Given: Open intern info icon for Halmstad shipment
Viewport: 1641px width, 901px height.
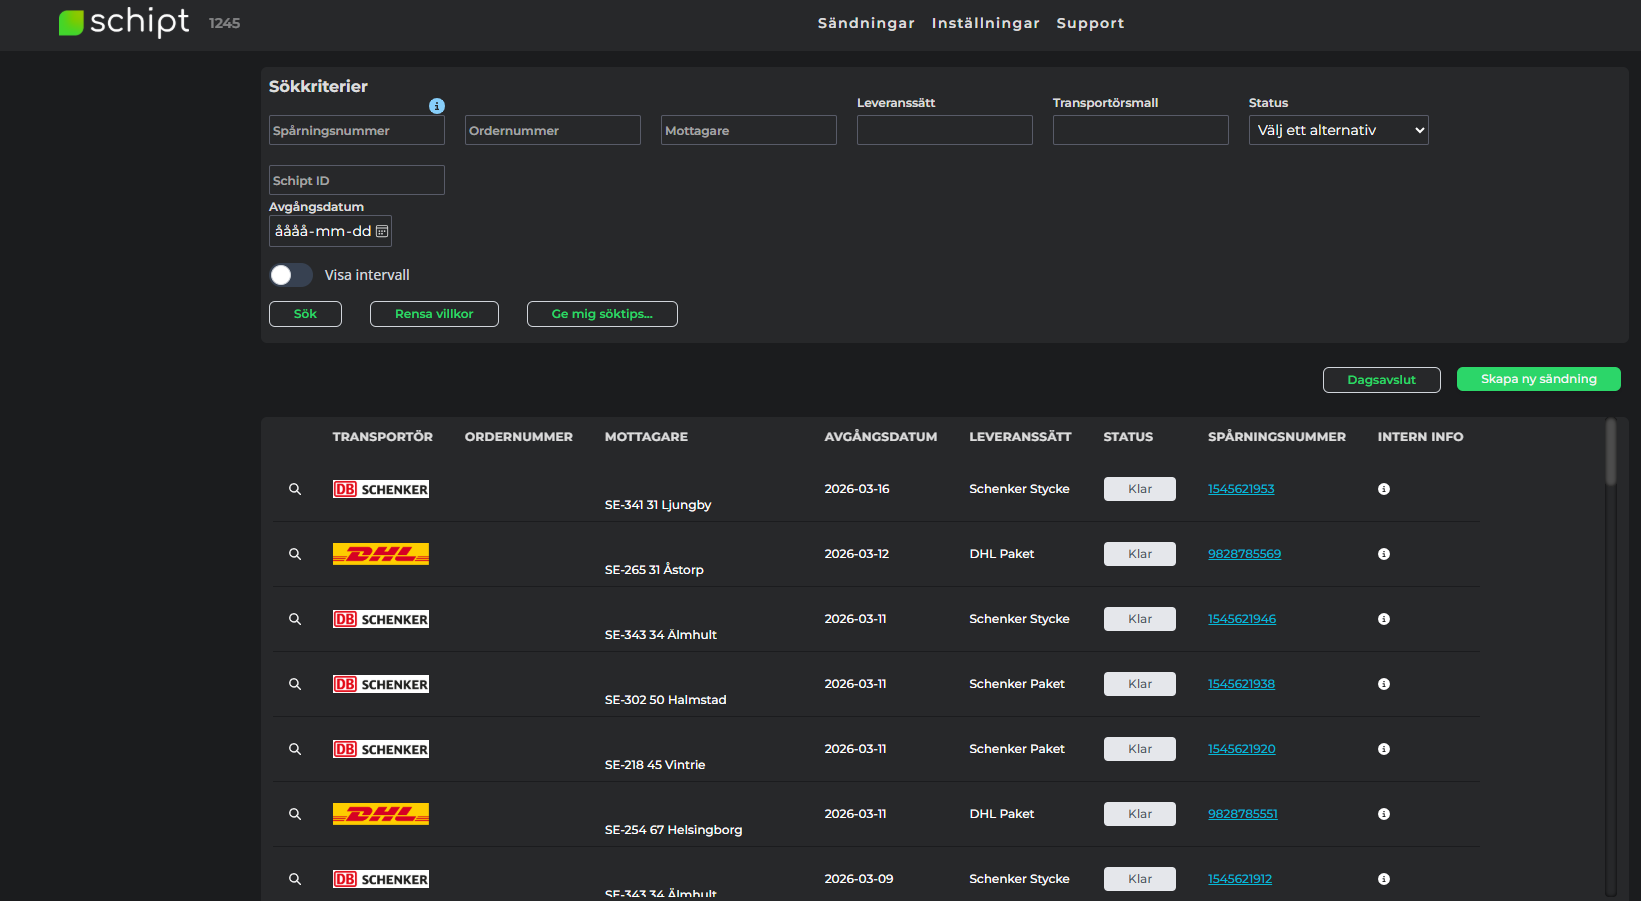Looking at the screenshot, I should 1384,684.
